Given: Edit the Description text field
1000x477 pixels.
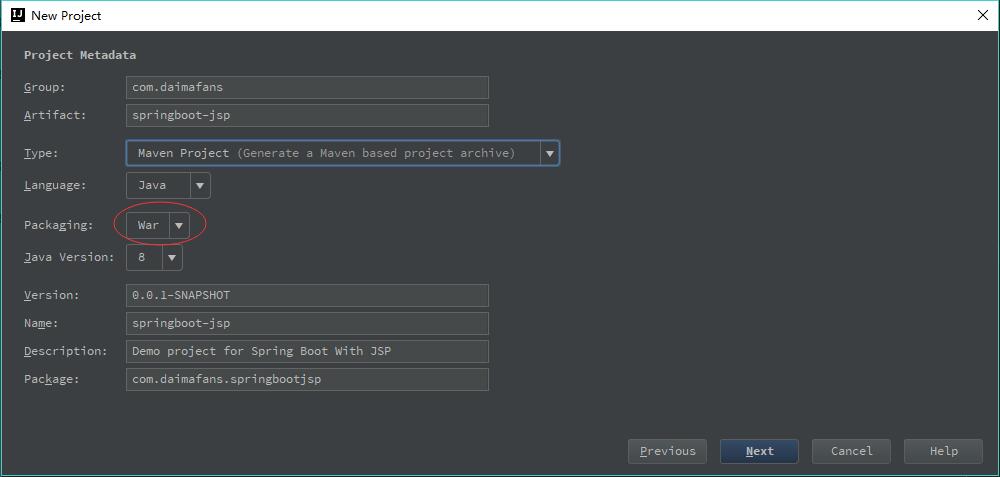Looking at the screenshot, I should pyautogui.click(x=307, y=351).
